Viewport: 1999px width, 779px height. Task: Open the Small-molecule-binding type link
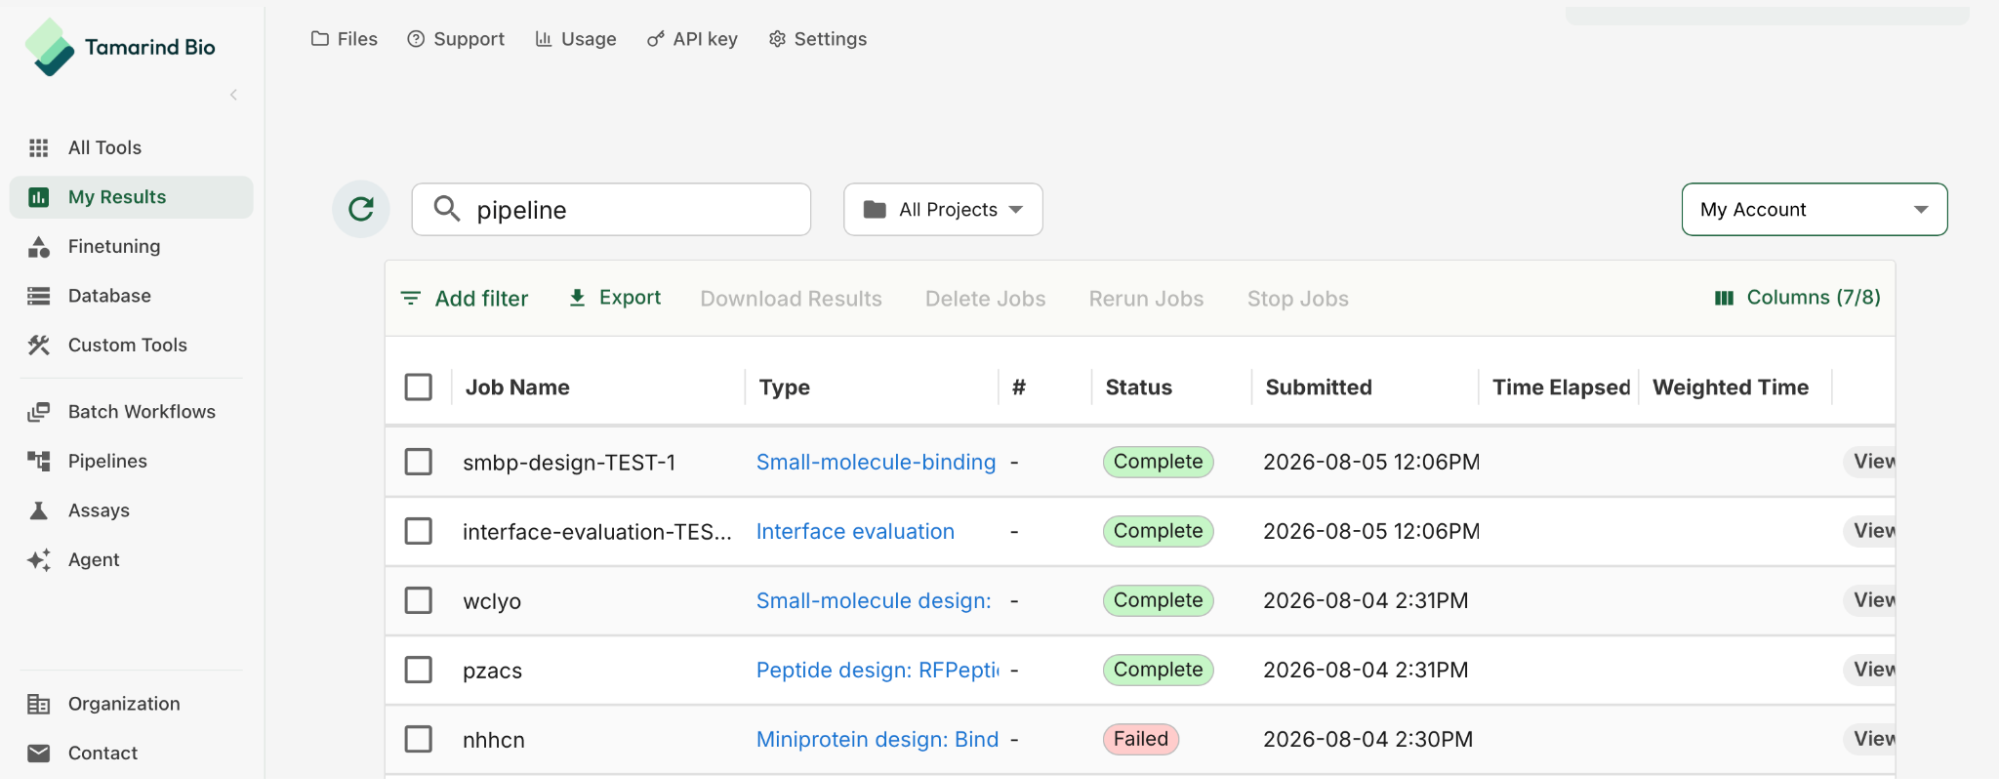(876, 462)
